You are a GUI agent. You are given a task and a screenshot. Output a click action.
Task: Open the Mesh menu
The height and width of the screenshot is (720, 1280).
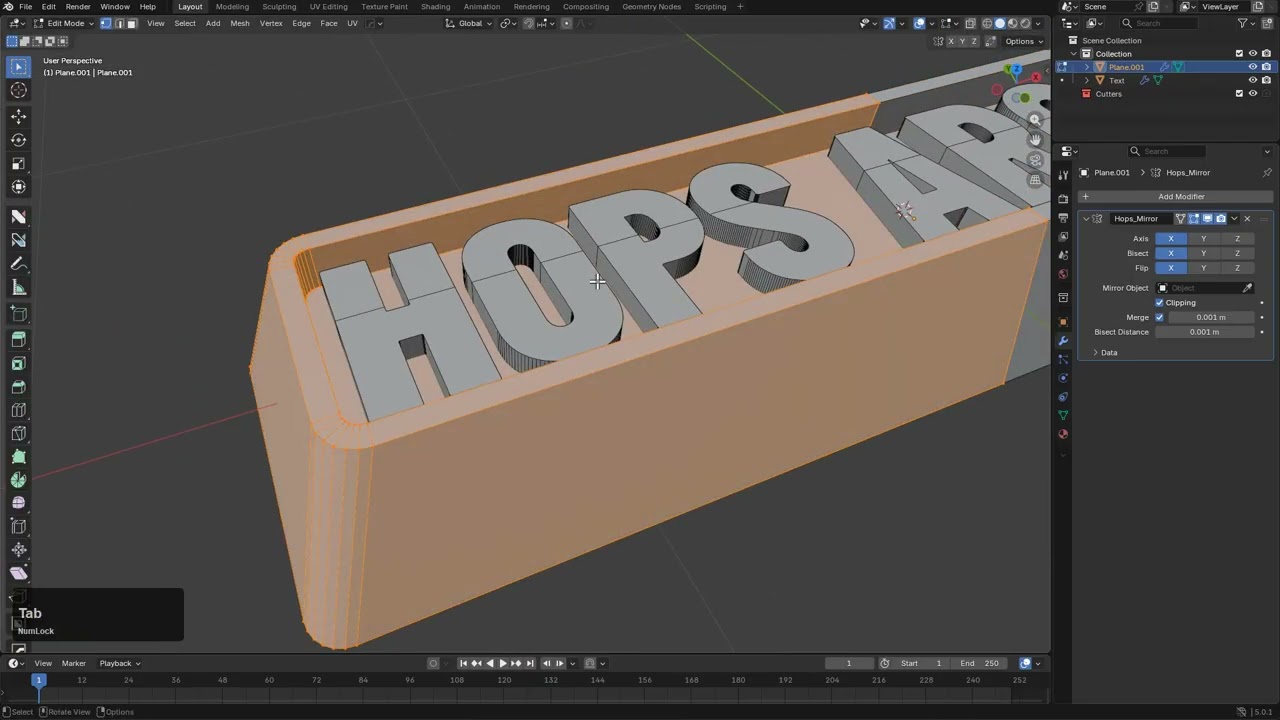(240, 23)
